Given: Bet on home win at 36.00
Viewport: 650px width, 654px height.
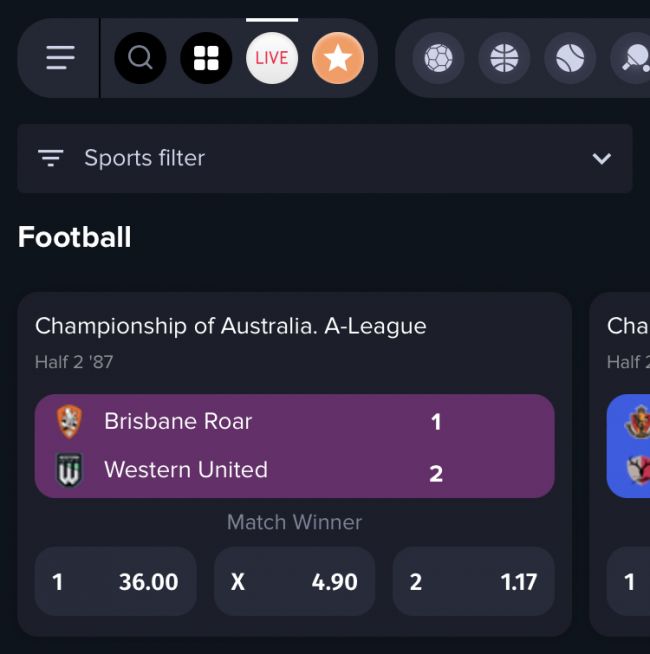Looking at the screenshot, I should (x=115, y=581).
